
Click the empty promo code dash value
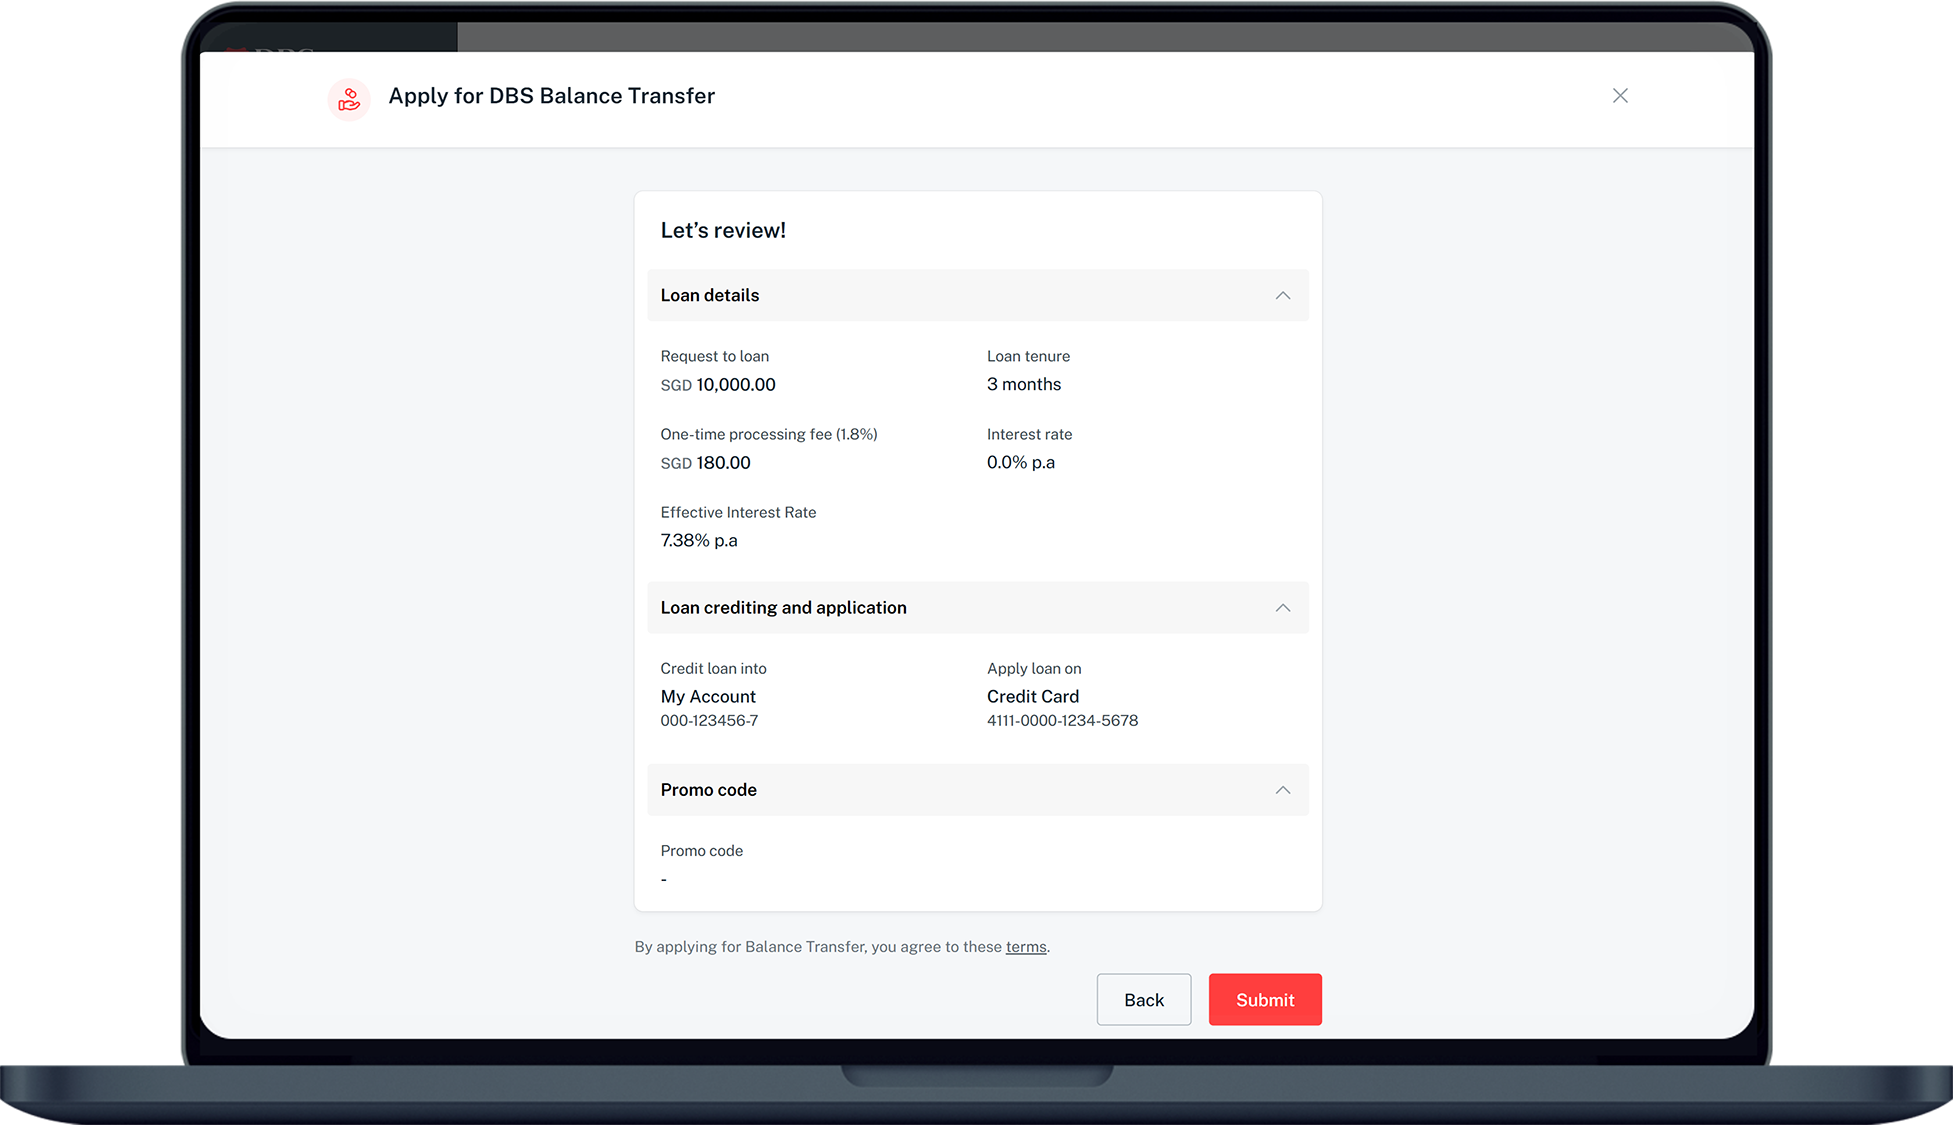click(664, 880)
